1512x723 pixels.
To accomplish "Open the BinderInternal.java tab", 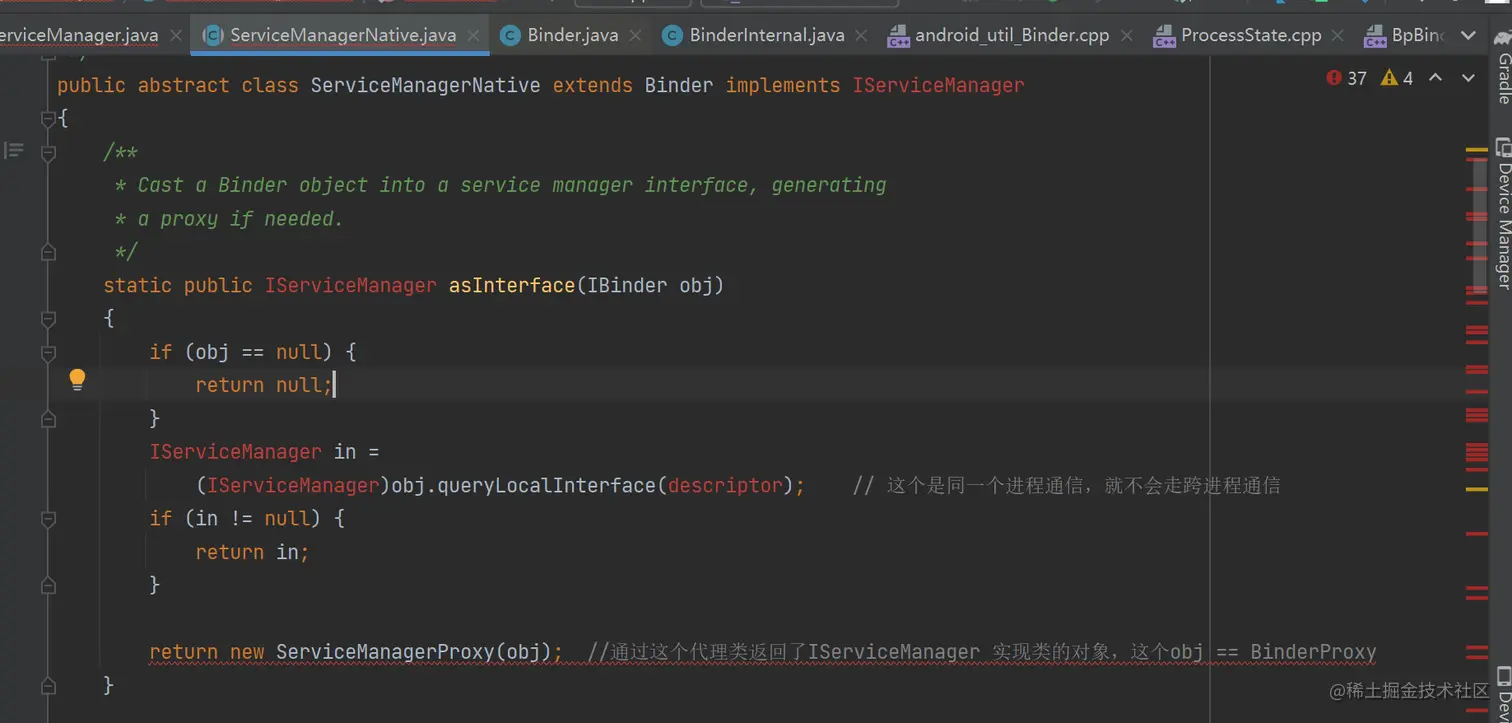I will (x=767, y=35).
